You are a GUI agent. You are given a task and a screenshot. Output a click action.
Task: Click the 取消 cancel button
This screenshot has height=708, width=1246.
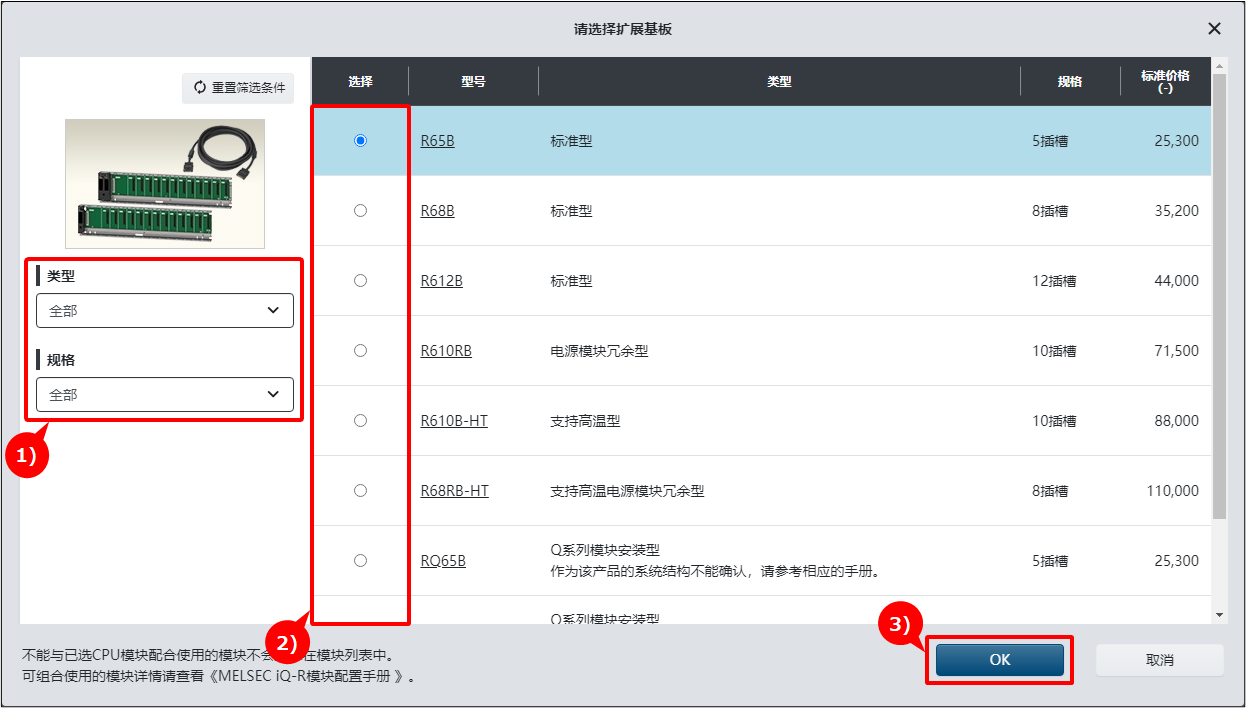pos(1159,660)
